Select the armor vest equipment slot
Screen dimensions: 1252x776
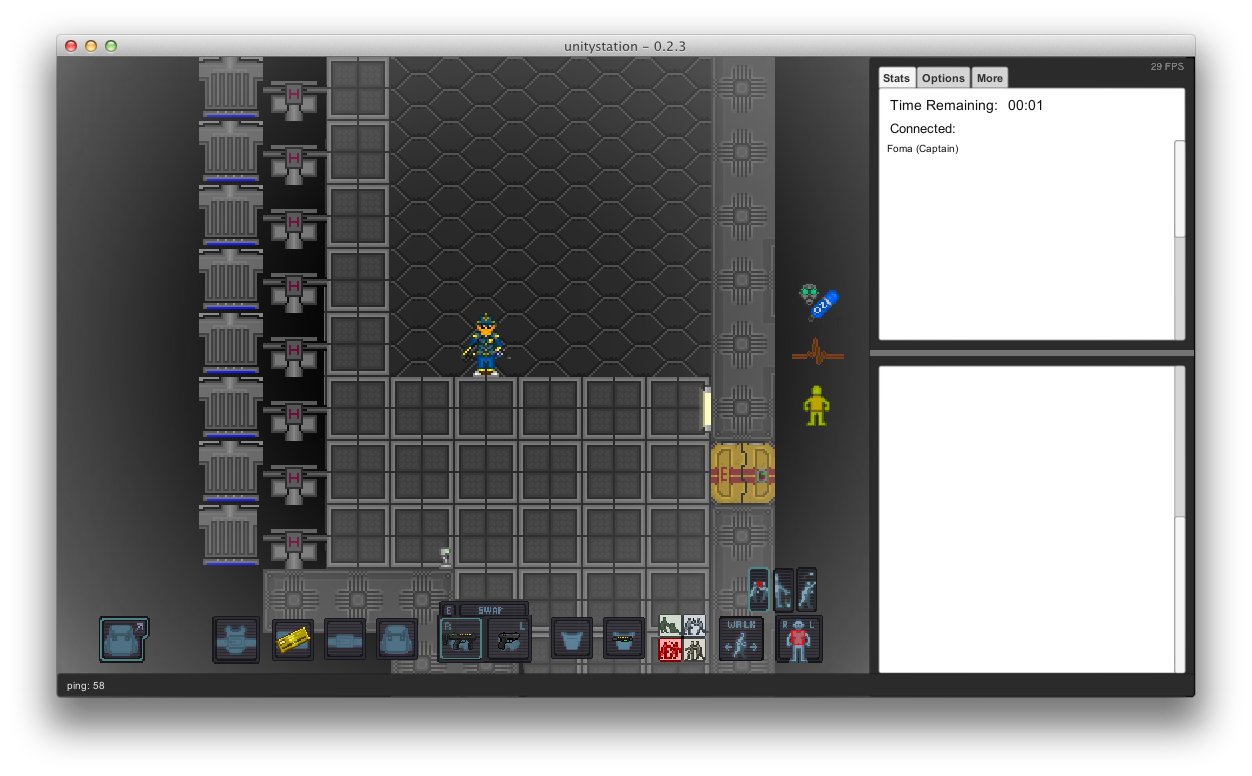(x=236, y=638)
